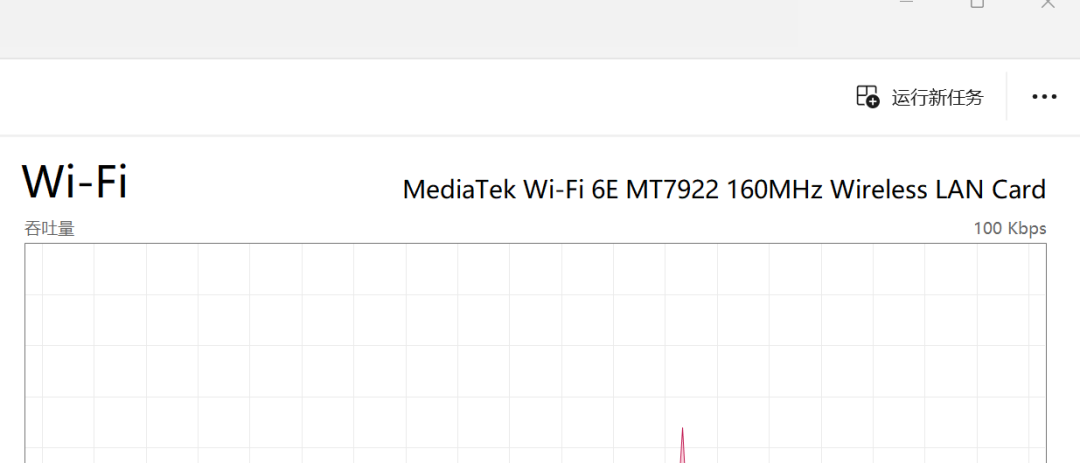Click the MT7922 model number text
1080x463 pixels.
[672, 189]
